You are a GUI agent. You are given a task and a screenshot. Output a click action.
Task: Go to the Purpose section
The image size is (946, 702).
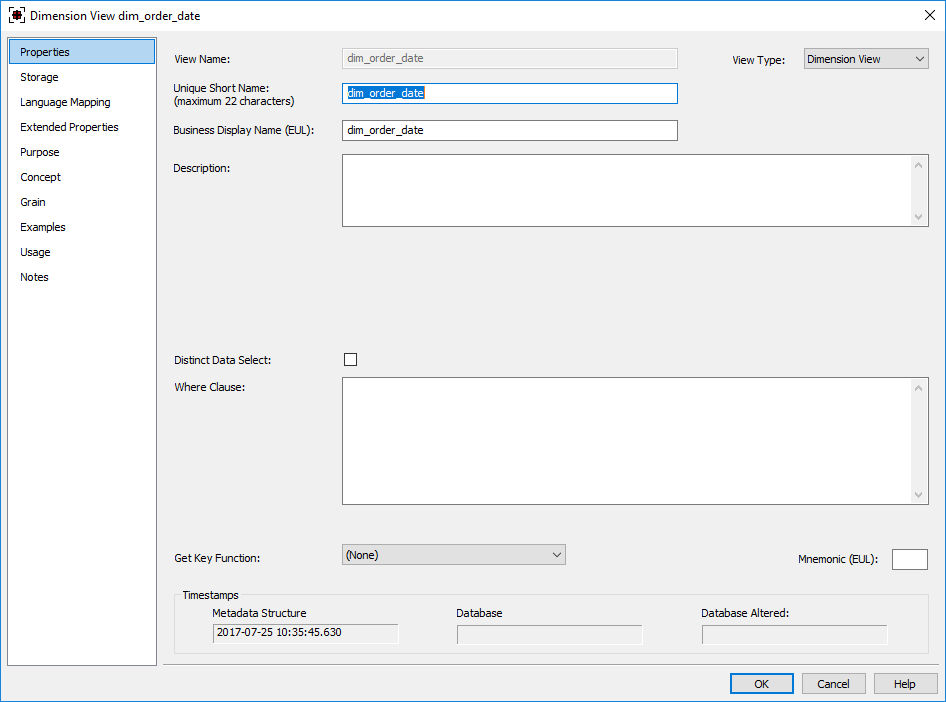point(40,152)
